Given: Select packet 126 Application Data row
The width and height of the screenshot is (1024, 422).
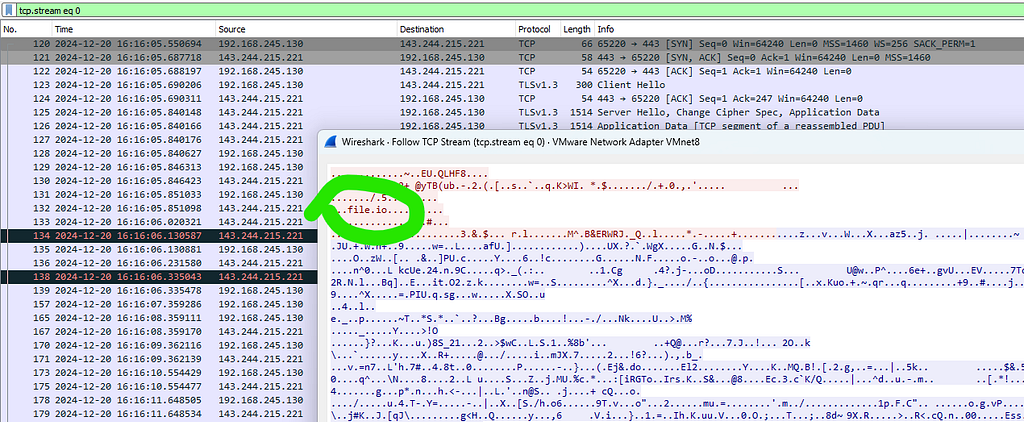Looking at the screenshot, I should (x=512, y=126).
